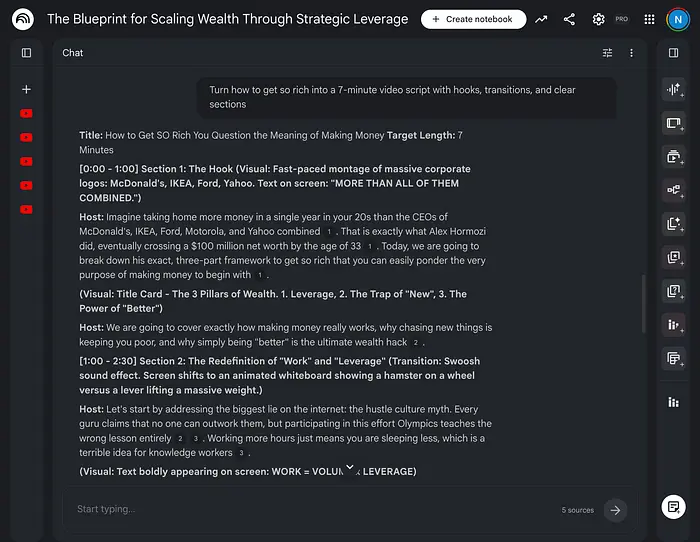700x542 pixels.
Task: Click the scroll-down chevron in chat
Action: 350,468
